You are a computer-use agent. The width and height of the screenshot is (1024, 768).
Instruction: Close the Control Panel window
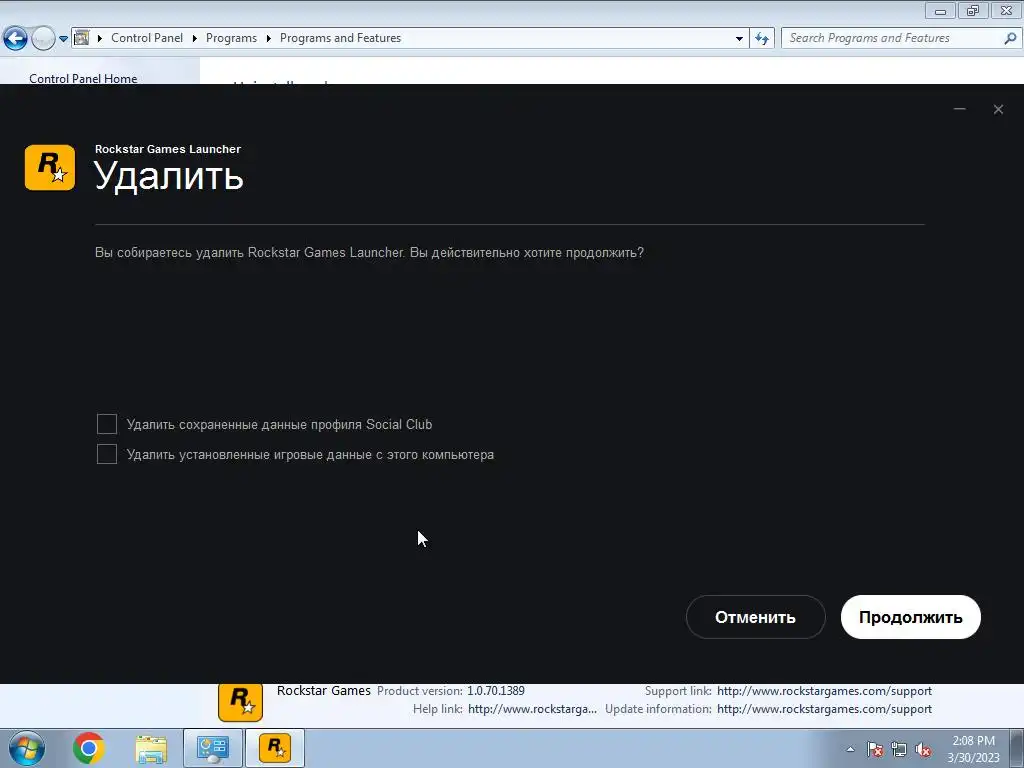(1006, 10)
